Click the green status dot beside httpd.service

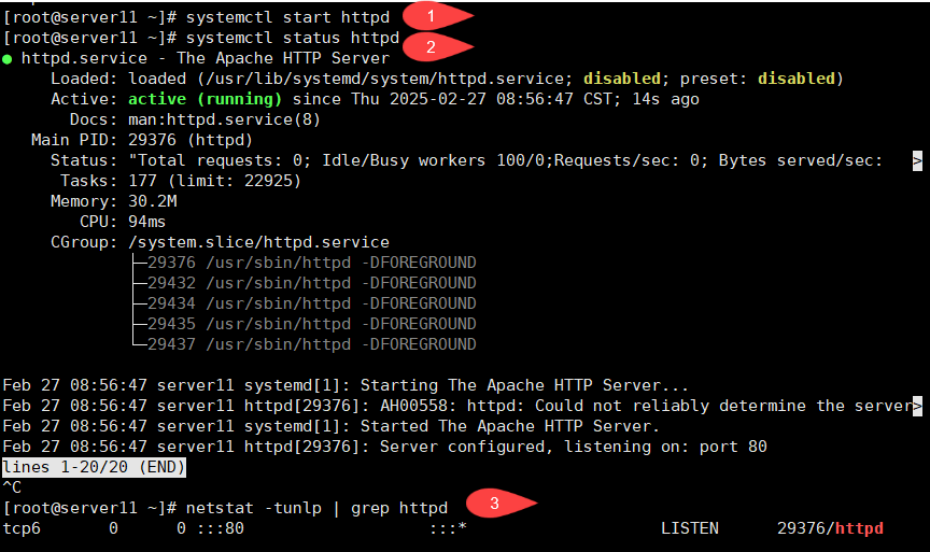(7, 59)
